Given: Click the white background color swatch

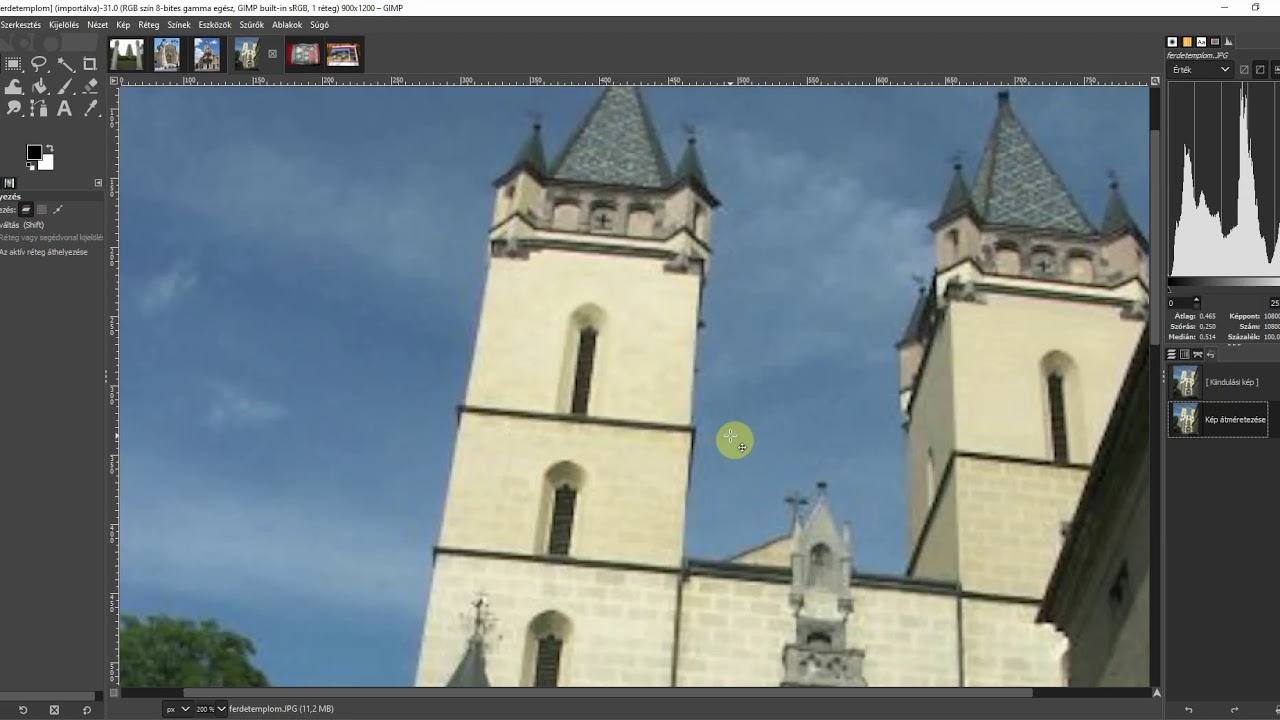Looking at the screenshot, I should pos(48,163).
